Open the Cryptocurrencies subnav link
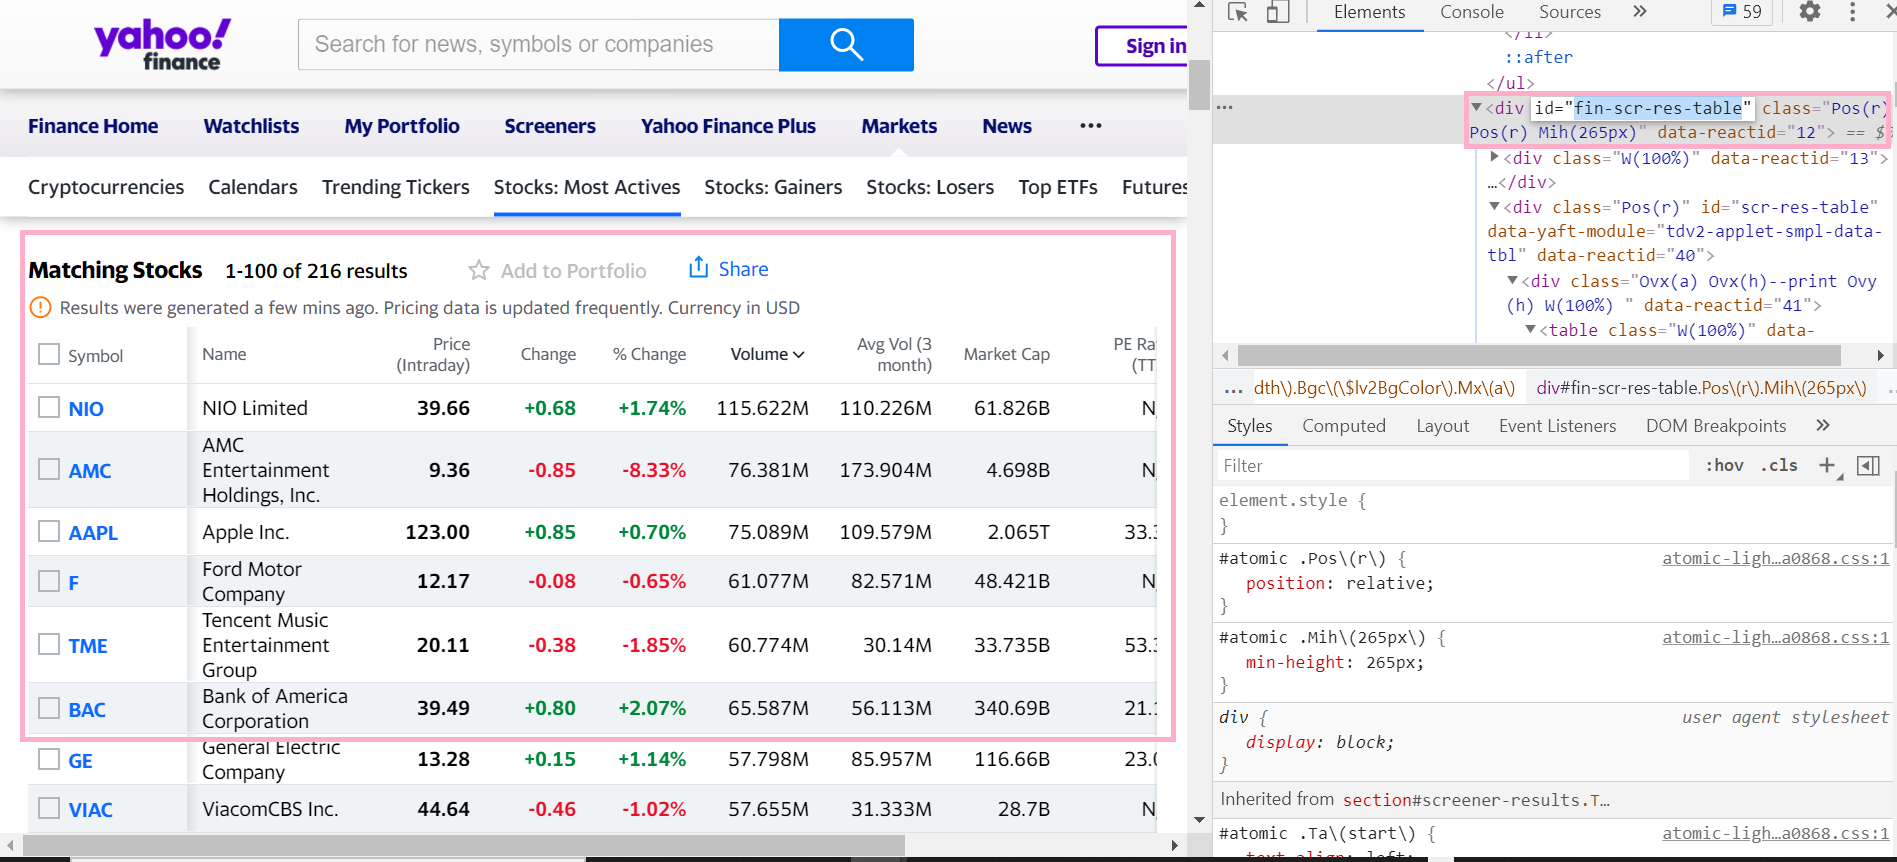1897x862 pixels. pyautogui.click(x=106, y=187)
